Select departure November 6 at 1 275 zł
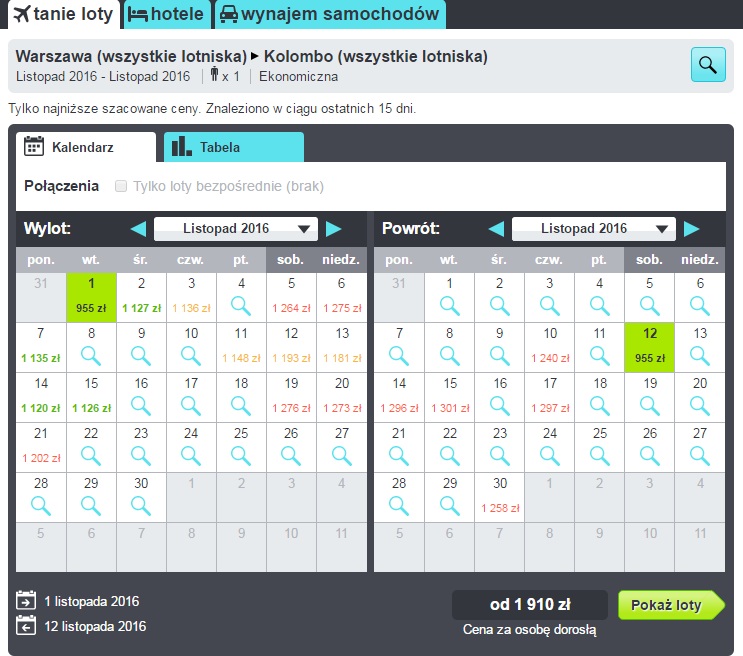This screenshot has width=743, height=656. 342,297
